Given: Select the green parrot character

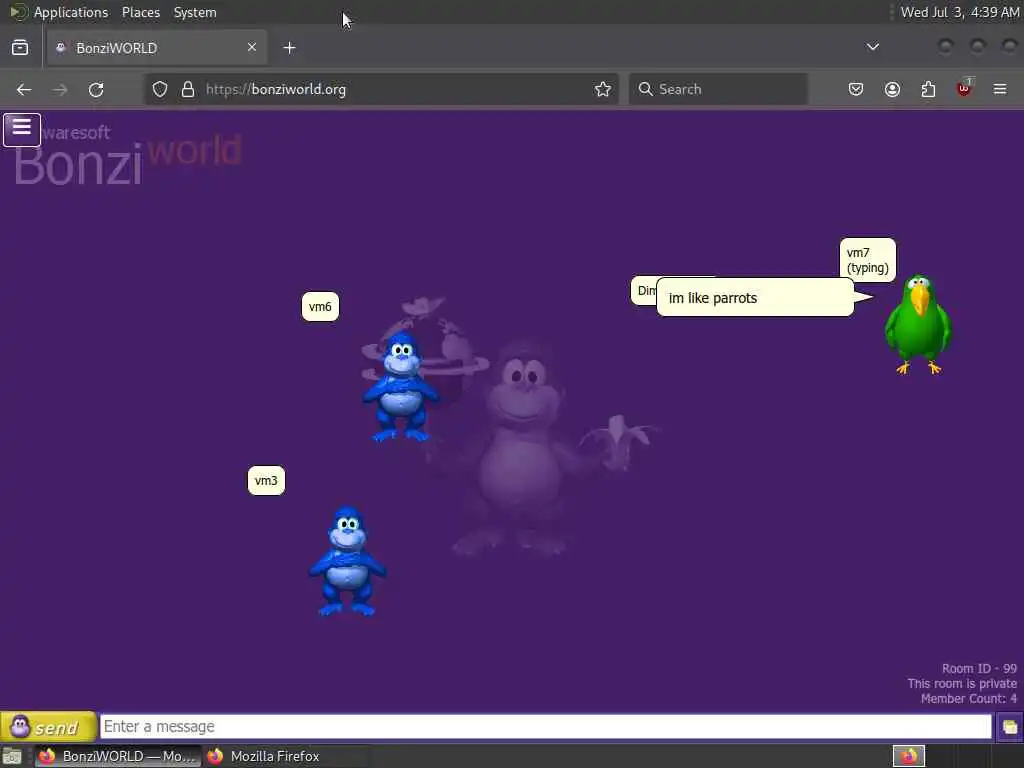Looking at the screenshot, I should tap(918, 325).
